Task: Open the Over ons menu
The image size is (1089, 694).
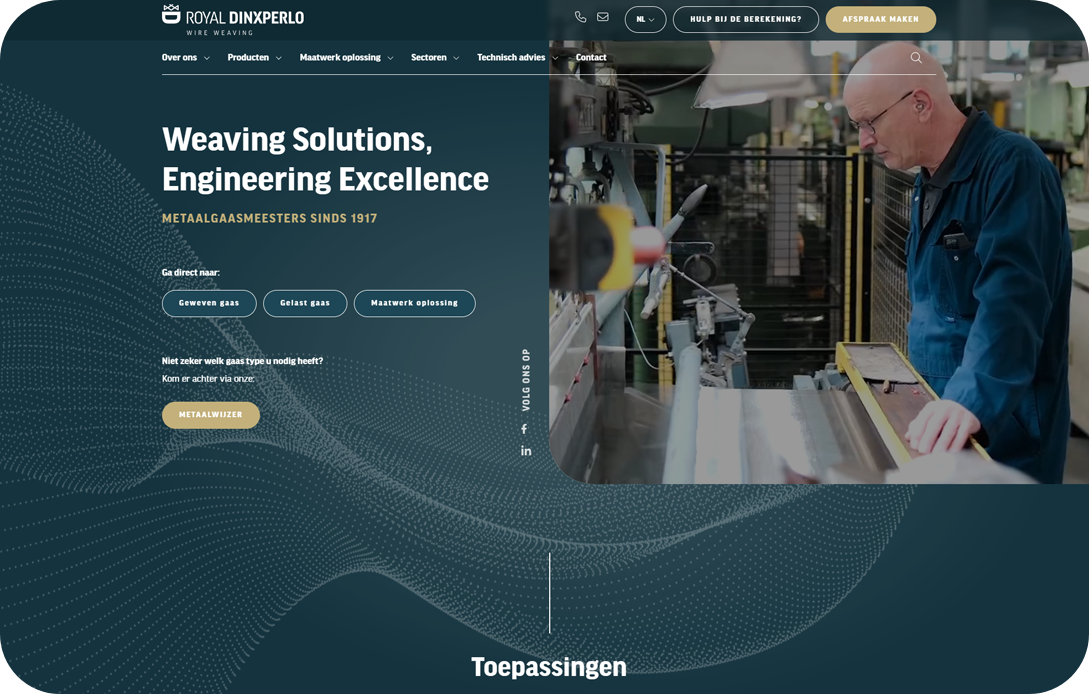Action: coord(179,58)
